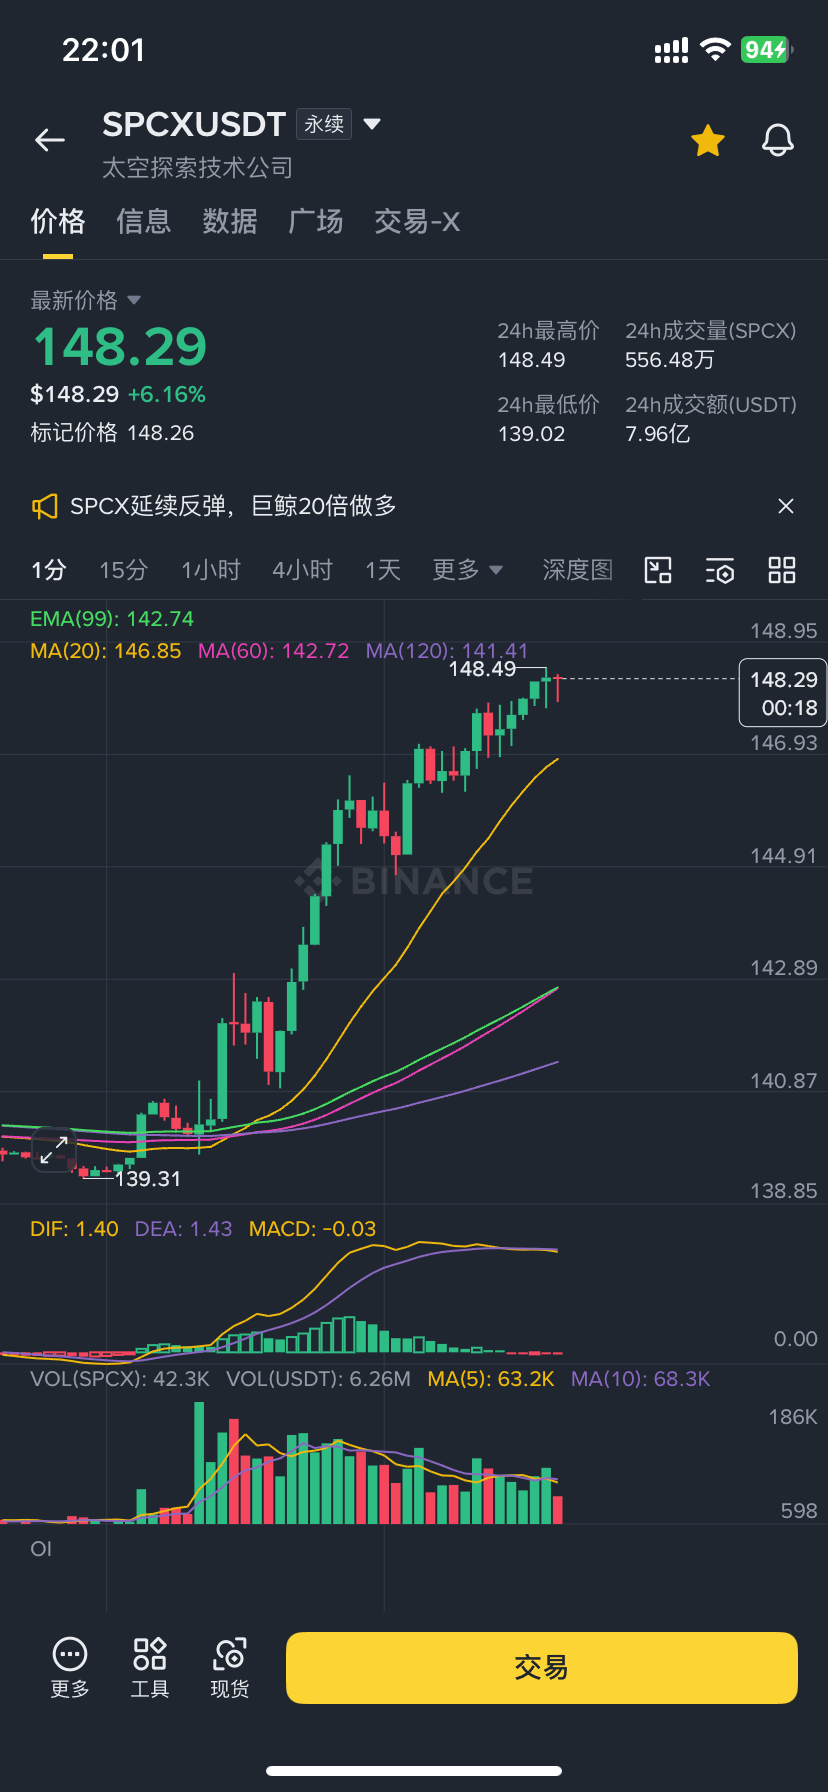Tap the MA(60): 142.72 label
828x1792 pixels.
pyautogui.click(x=274, y=651)
